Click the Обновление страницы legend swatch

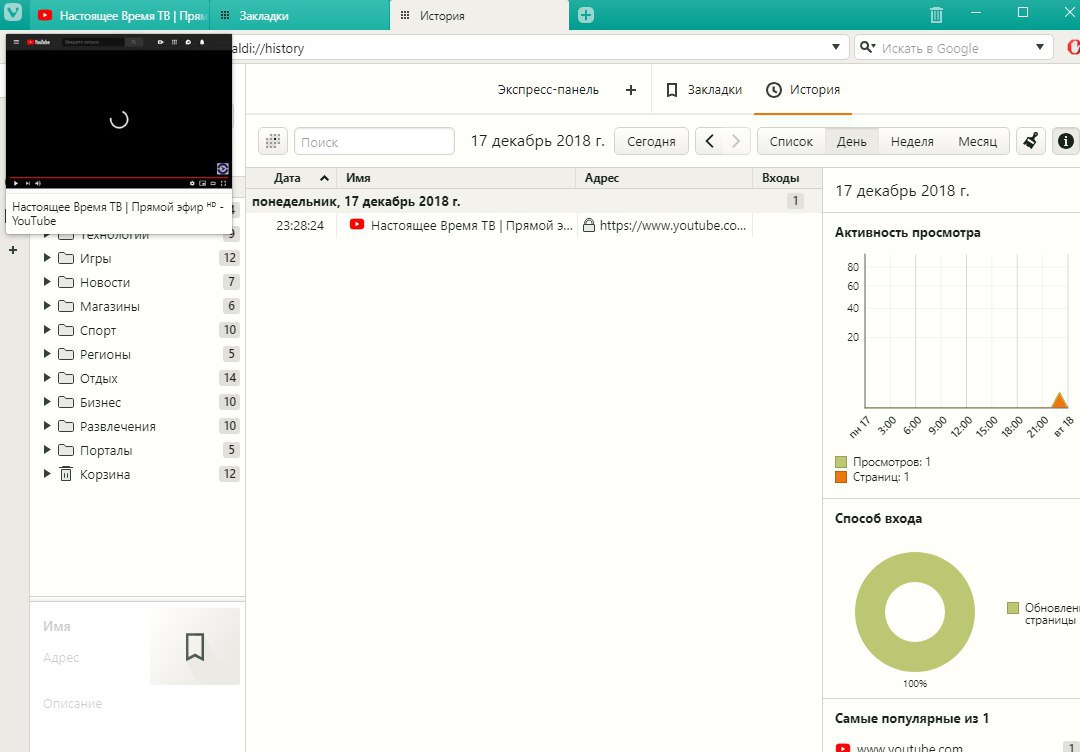click(x=1012, y=608)
